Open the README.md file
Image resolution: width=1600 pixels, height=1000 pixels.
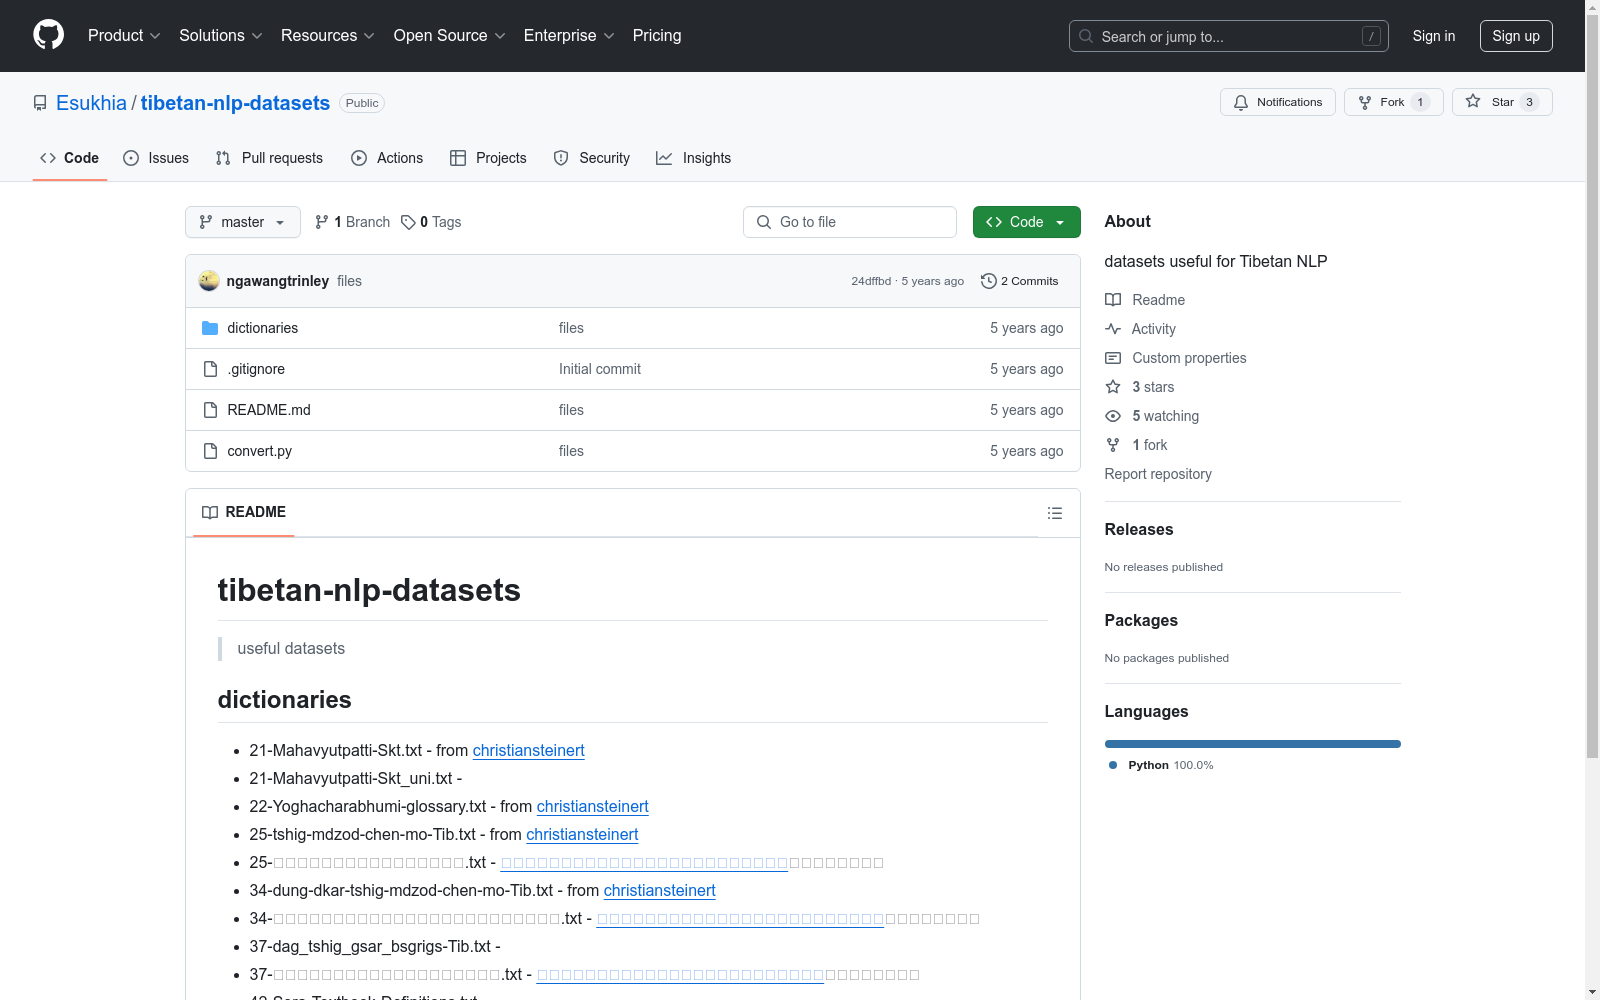269,410
